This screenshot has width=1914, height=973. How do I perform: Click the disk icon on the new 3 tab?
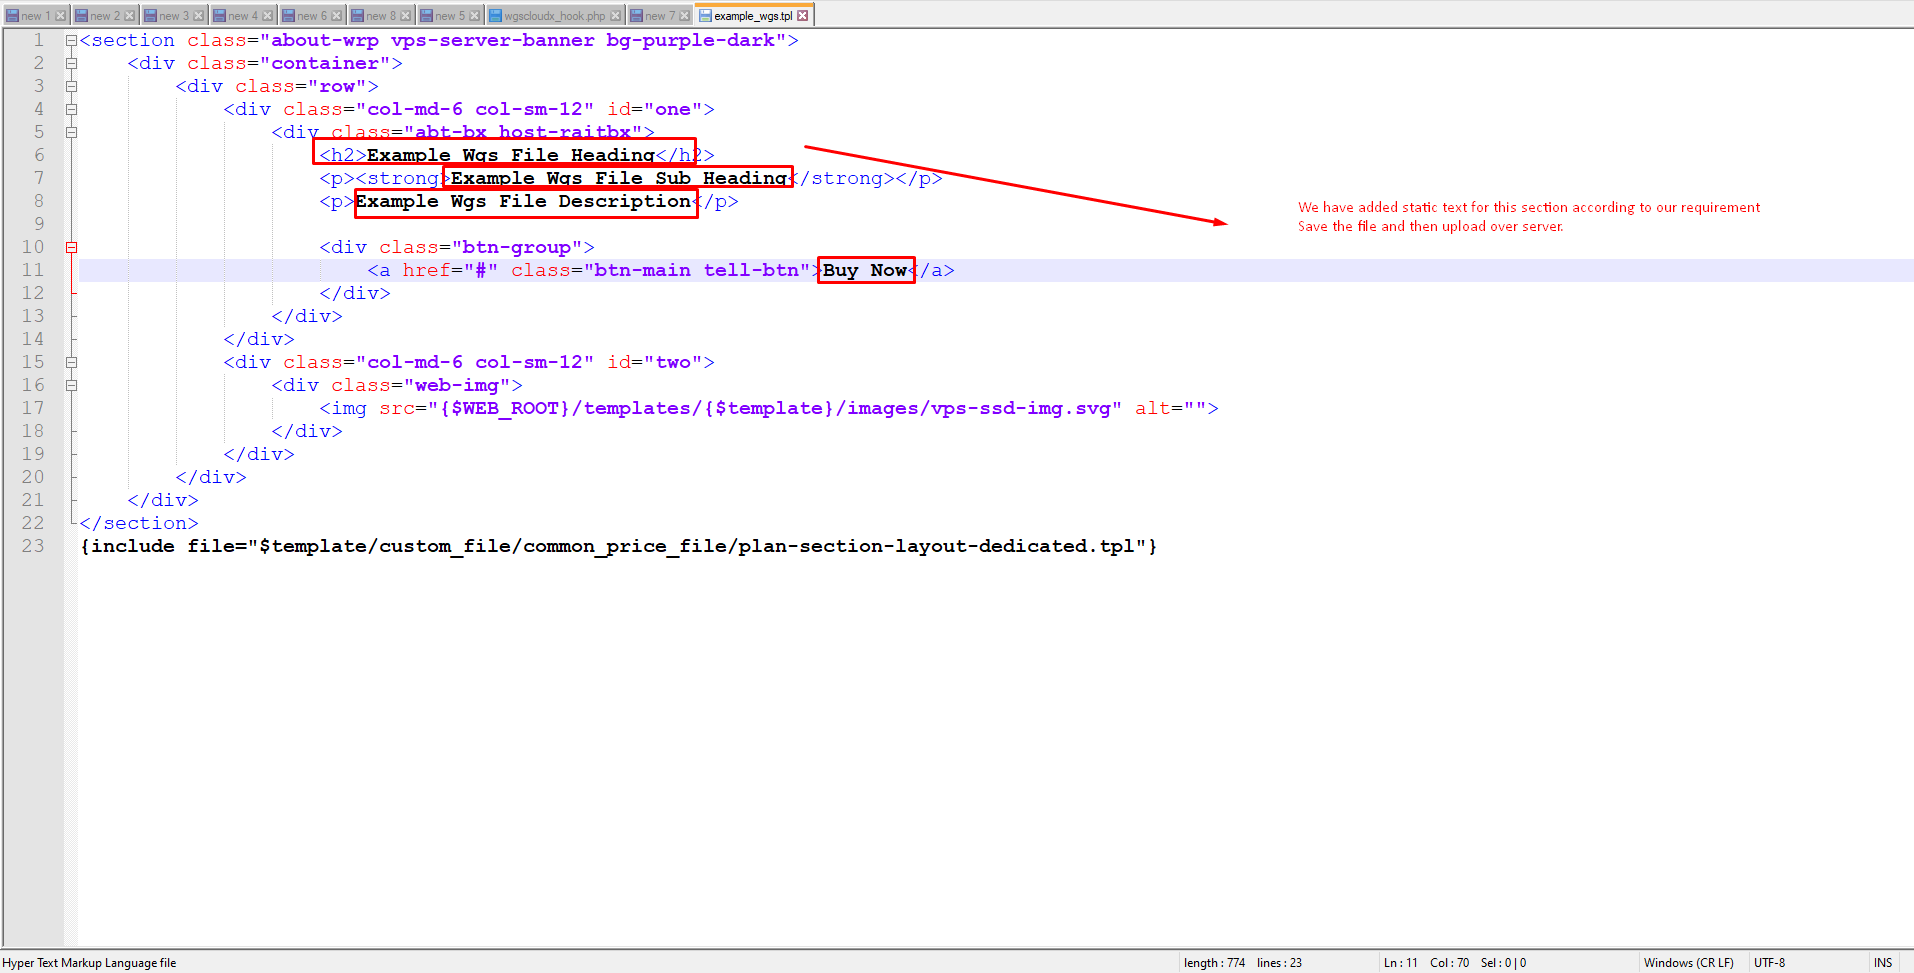150,16
